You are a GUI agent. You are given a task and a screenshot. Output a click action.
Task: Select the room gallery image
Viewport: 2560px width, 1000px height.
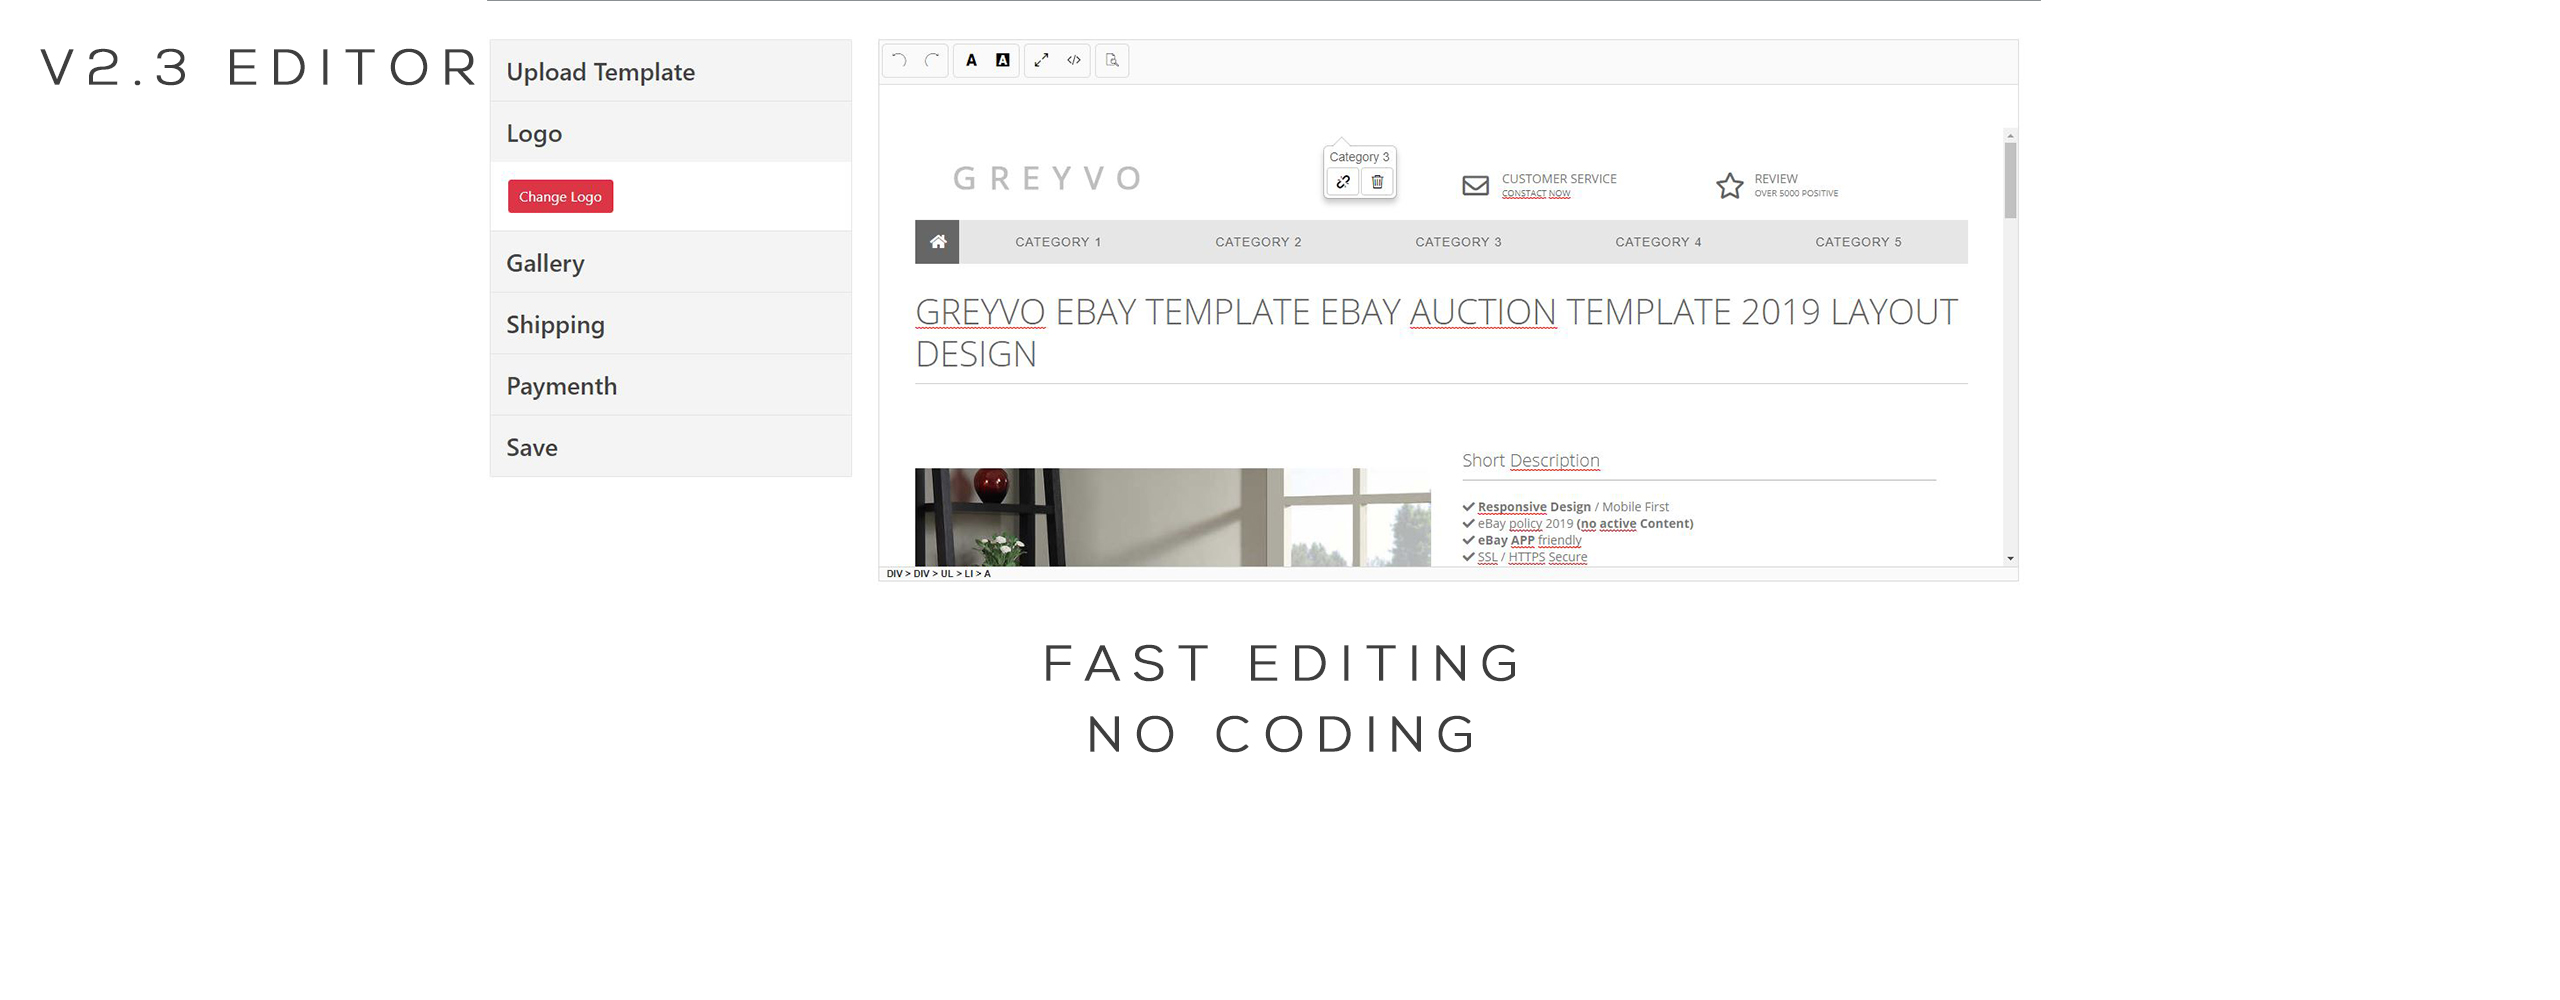click(x=1172, y=517)
